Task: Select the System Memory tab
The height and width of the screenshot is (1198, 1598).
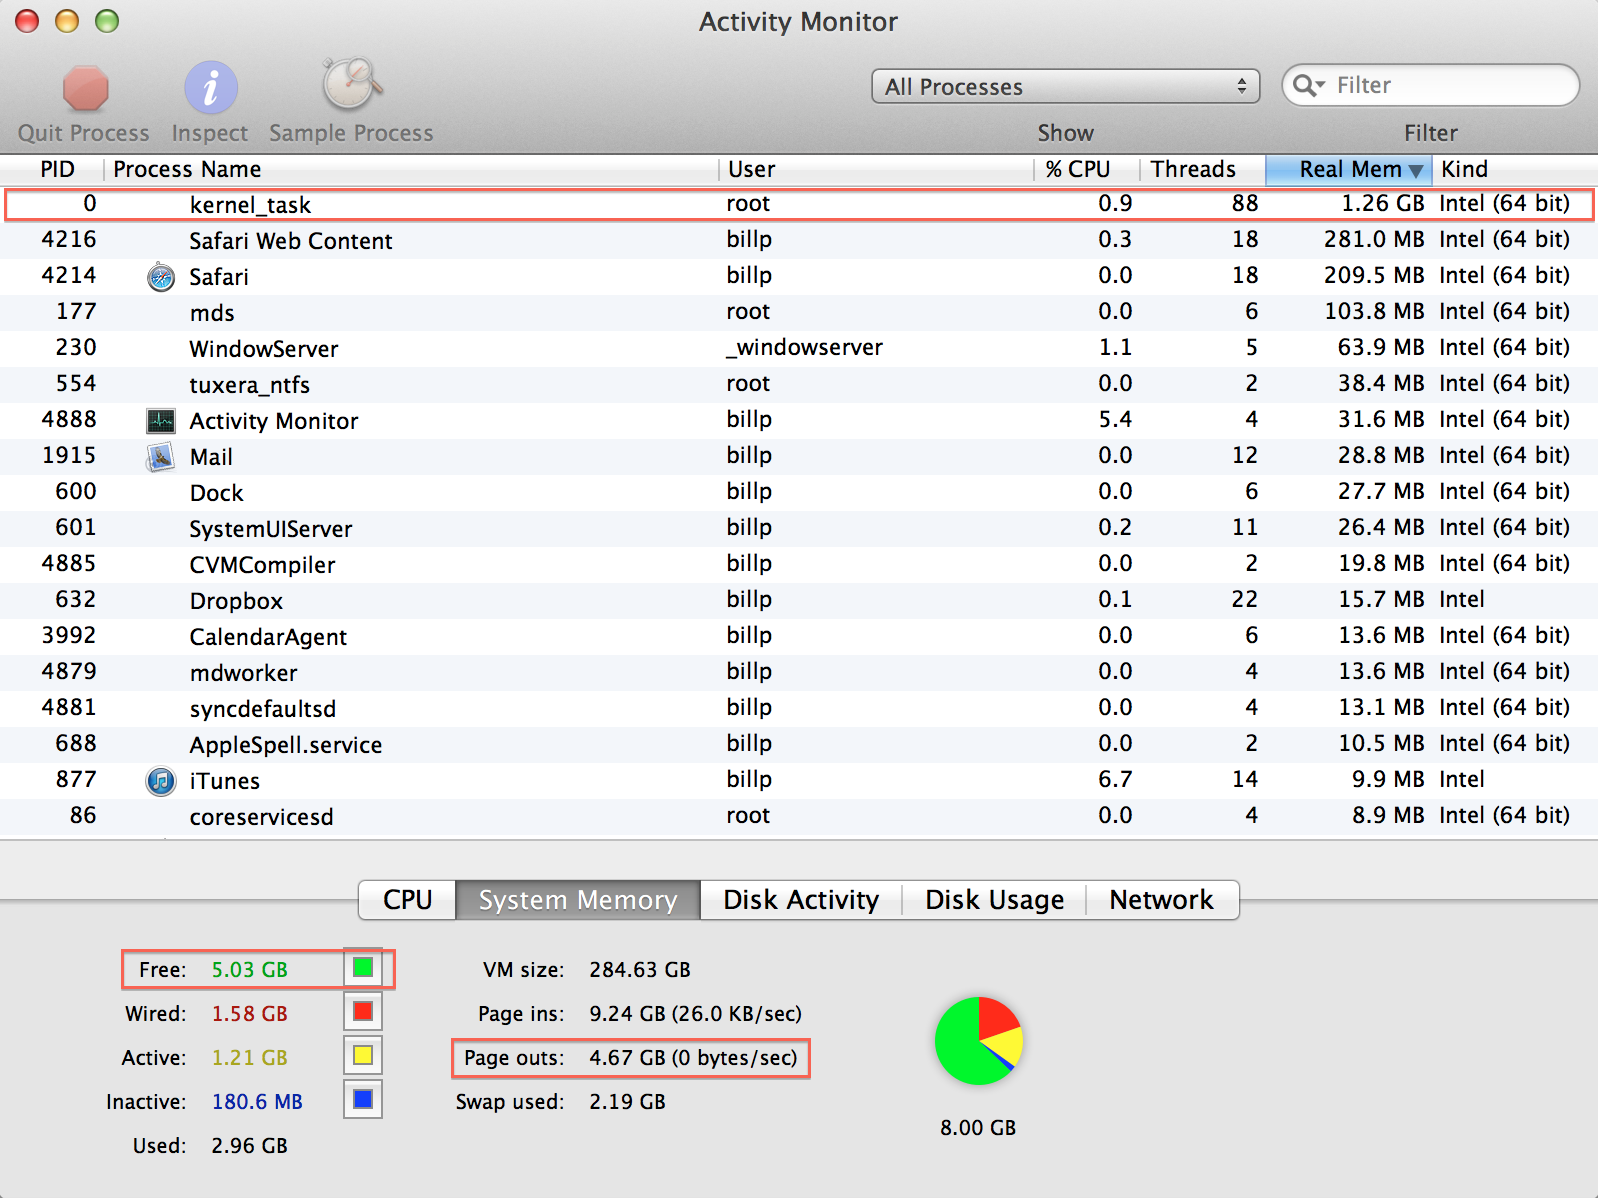Action: click(578, 900)
